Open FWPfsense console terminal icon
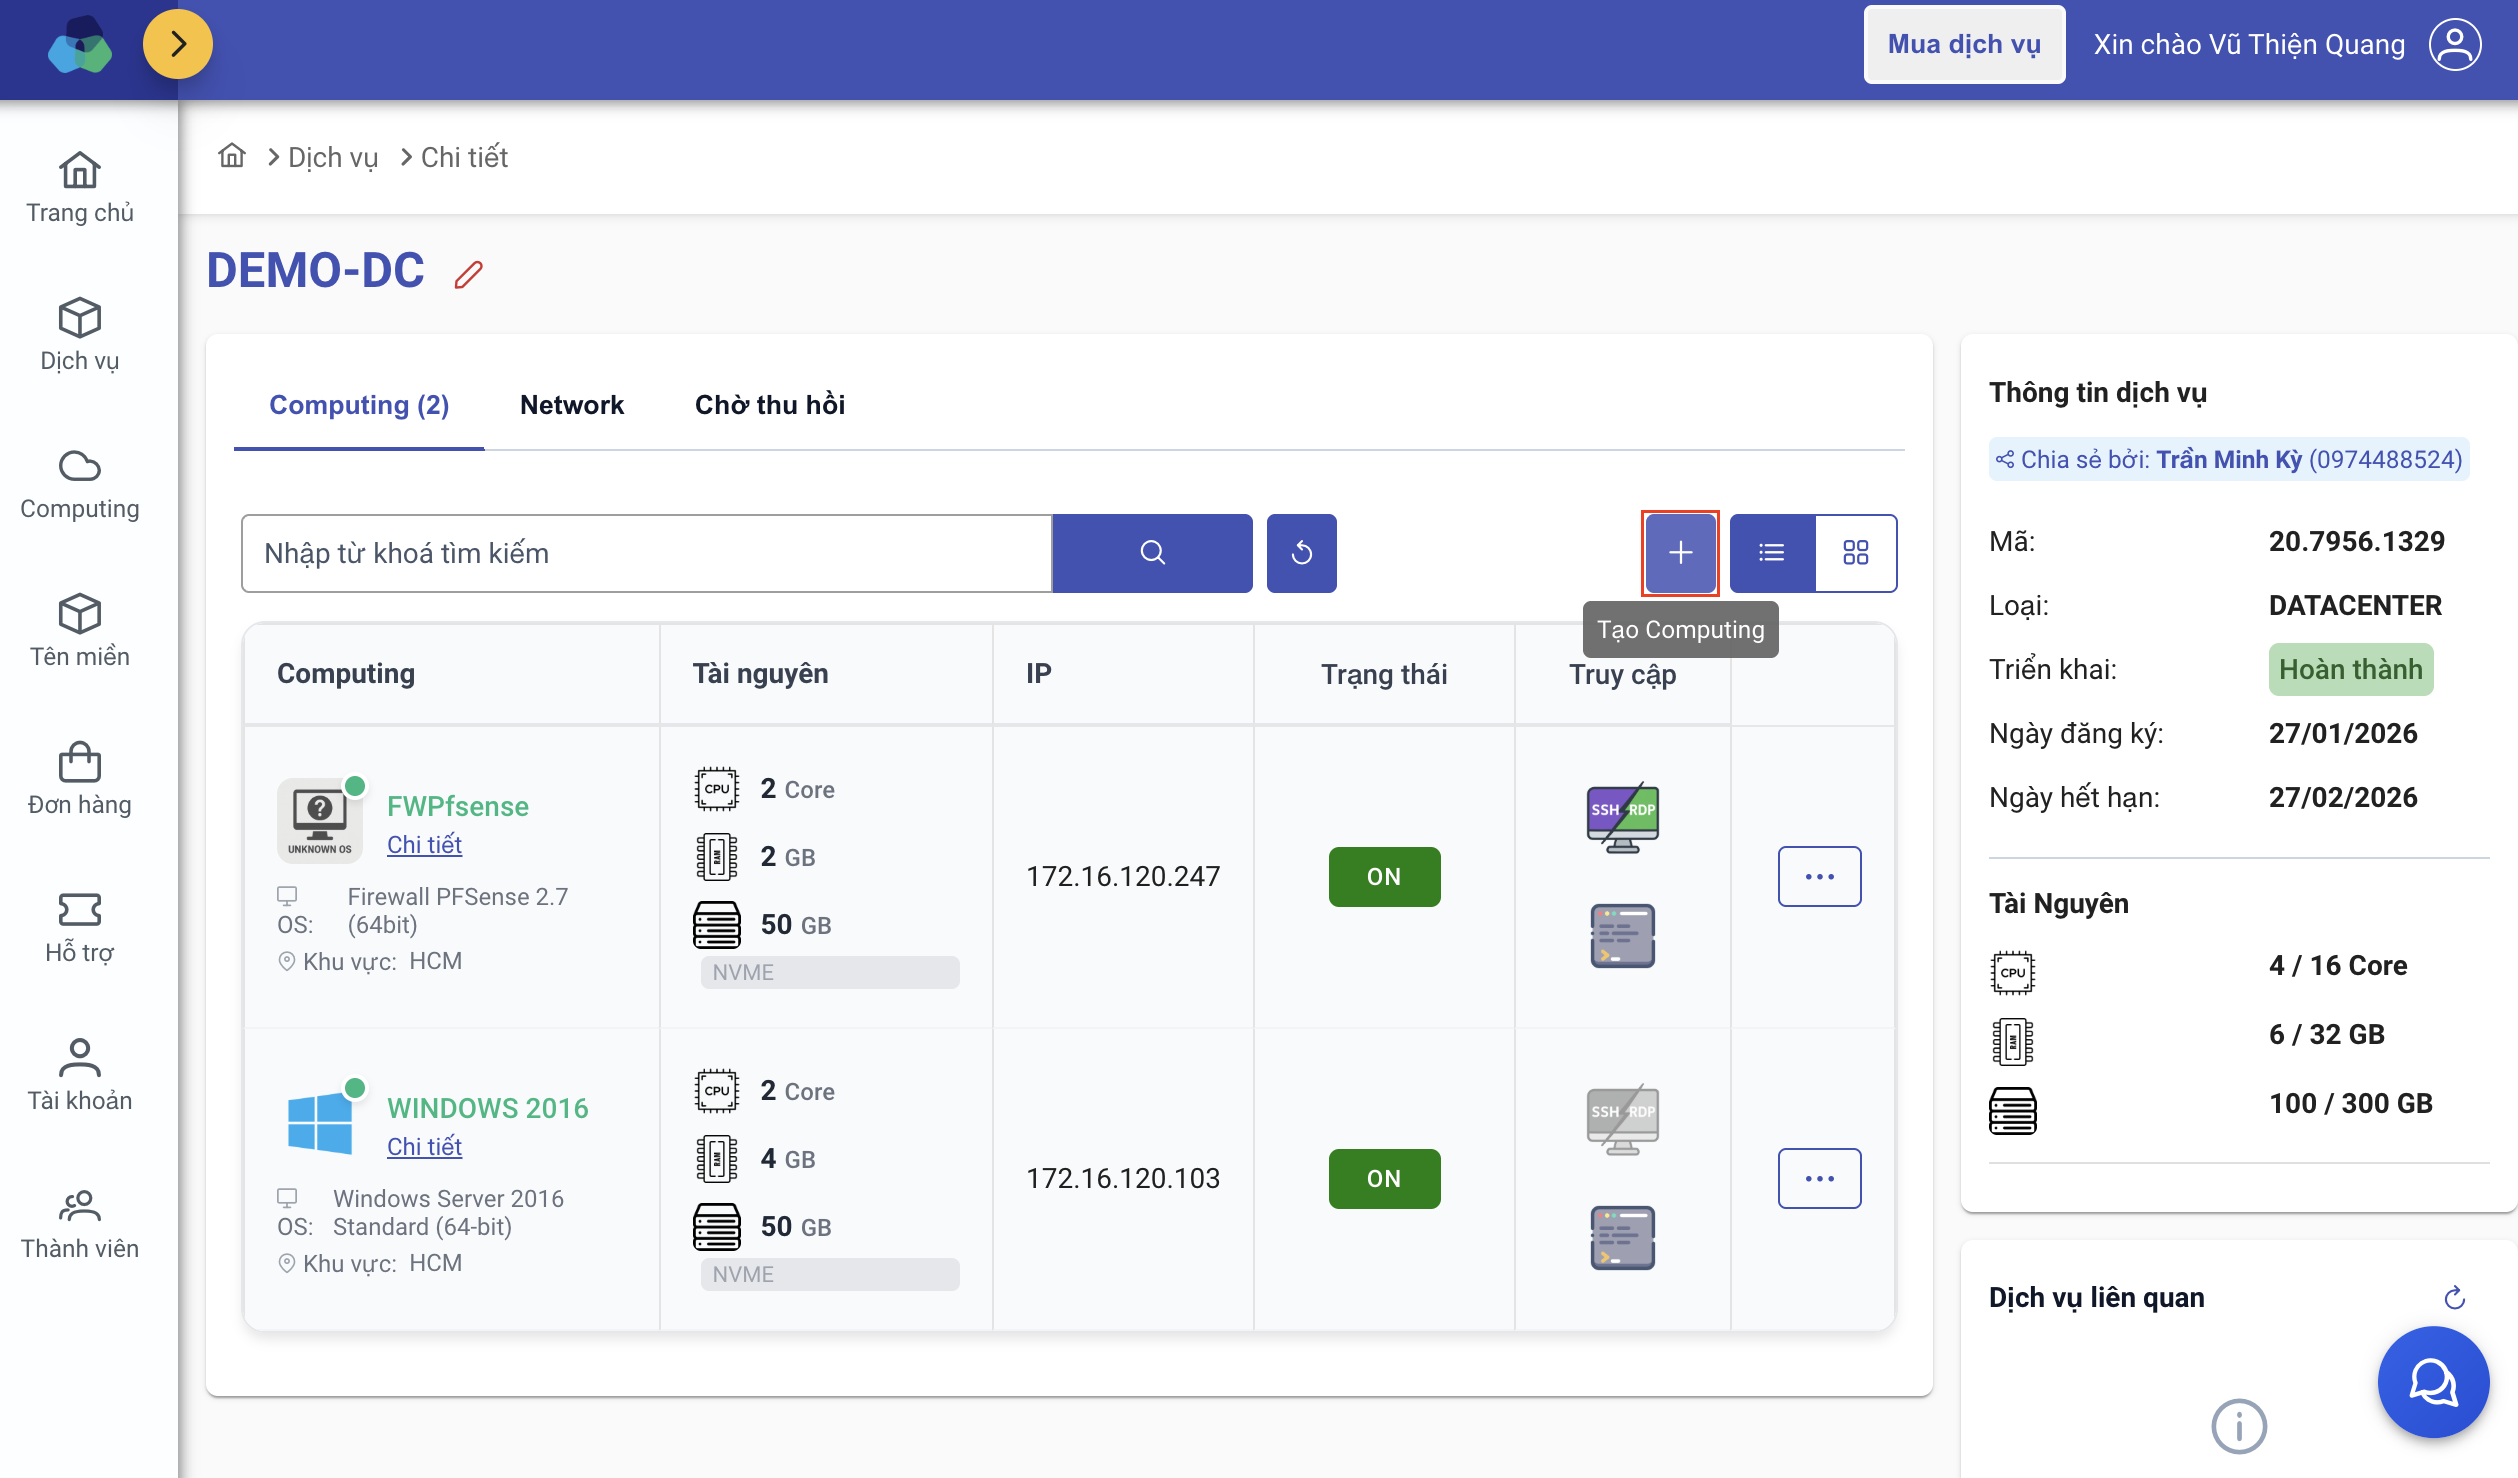2518x1478 pixels. tap(1622, 936)
